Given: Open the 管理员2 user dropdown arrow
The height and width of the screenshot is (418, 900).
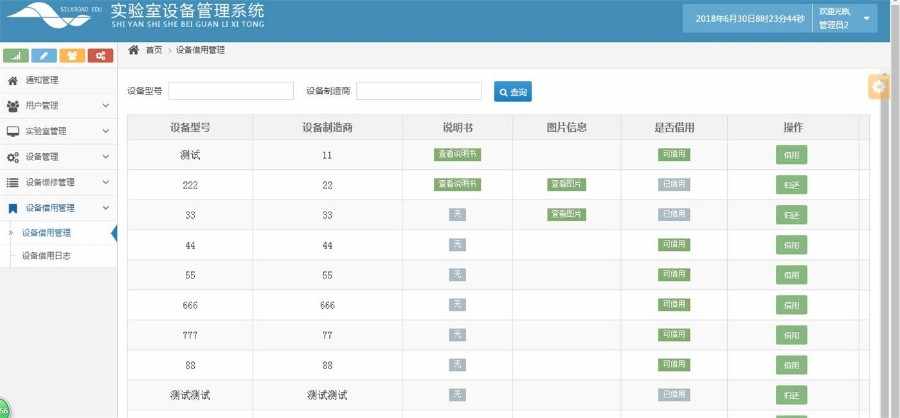Looking at the screenshot, I should [x=866, y=18].
